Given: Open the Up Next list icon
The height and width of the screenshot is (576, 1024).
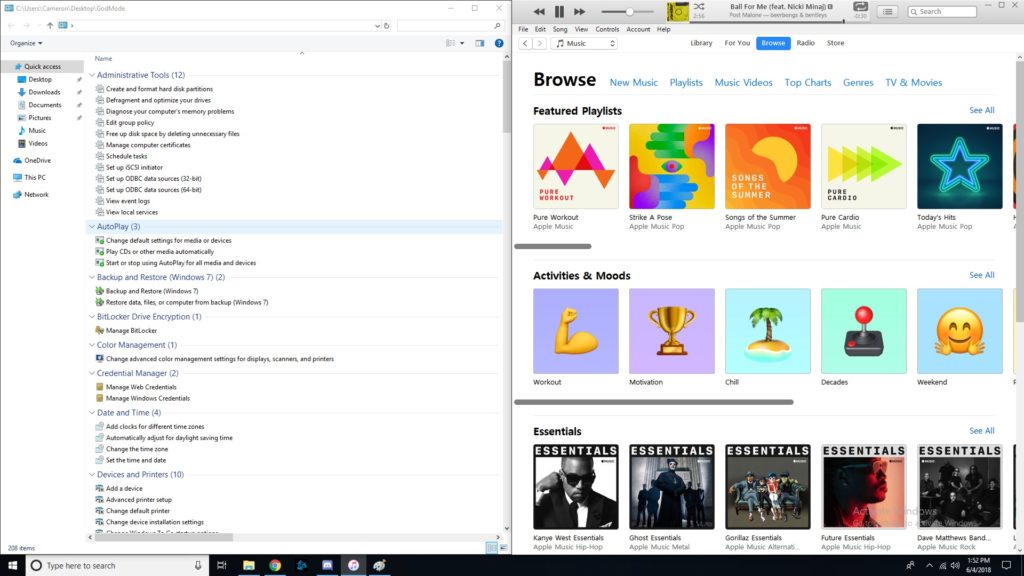Looking at the screenshot, I should (x=887, y=12).
